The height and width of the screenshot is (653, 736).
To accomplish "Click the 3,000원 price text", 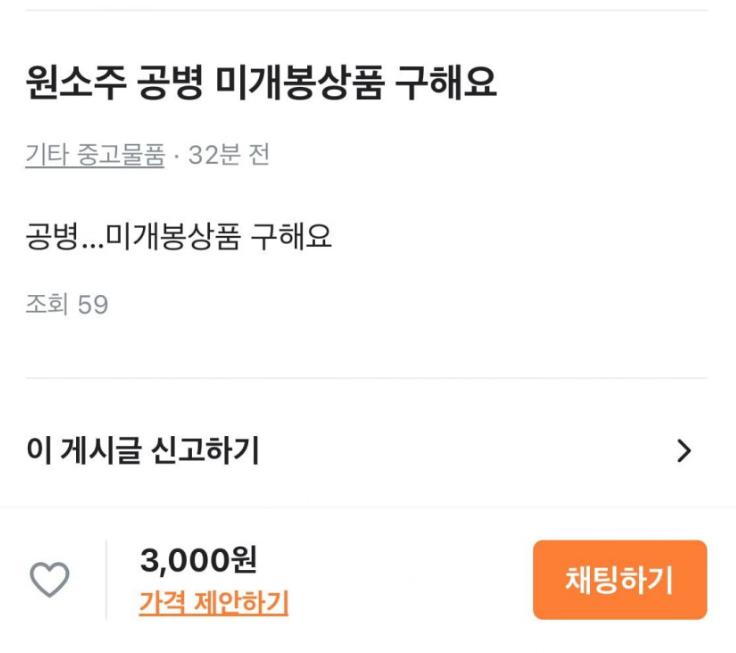I will click(198, 560).
